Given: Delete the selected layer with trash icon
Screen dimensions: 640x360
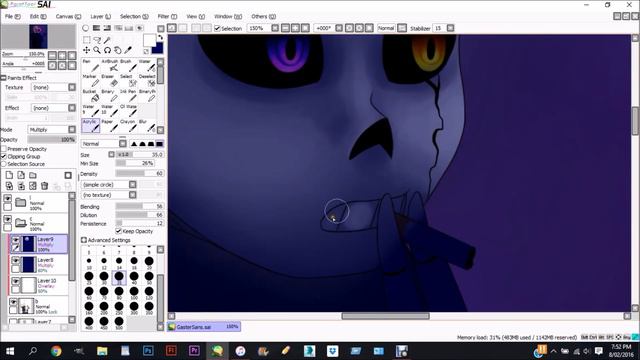Looking at the screenshot, I should 44,186.
